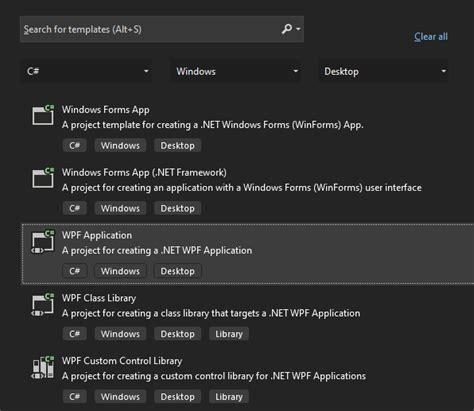Click the WPF Class Library template icon
474x411 pixels.
pos(43,304)
